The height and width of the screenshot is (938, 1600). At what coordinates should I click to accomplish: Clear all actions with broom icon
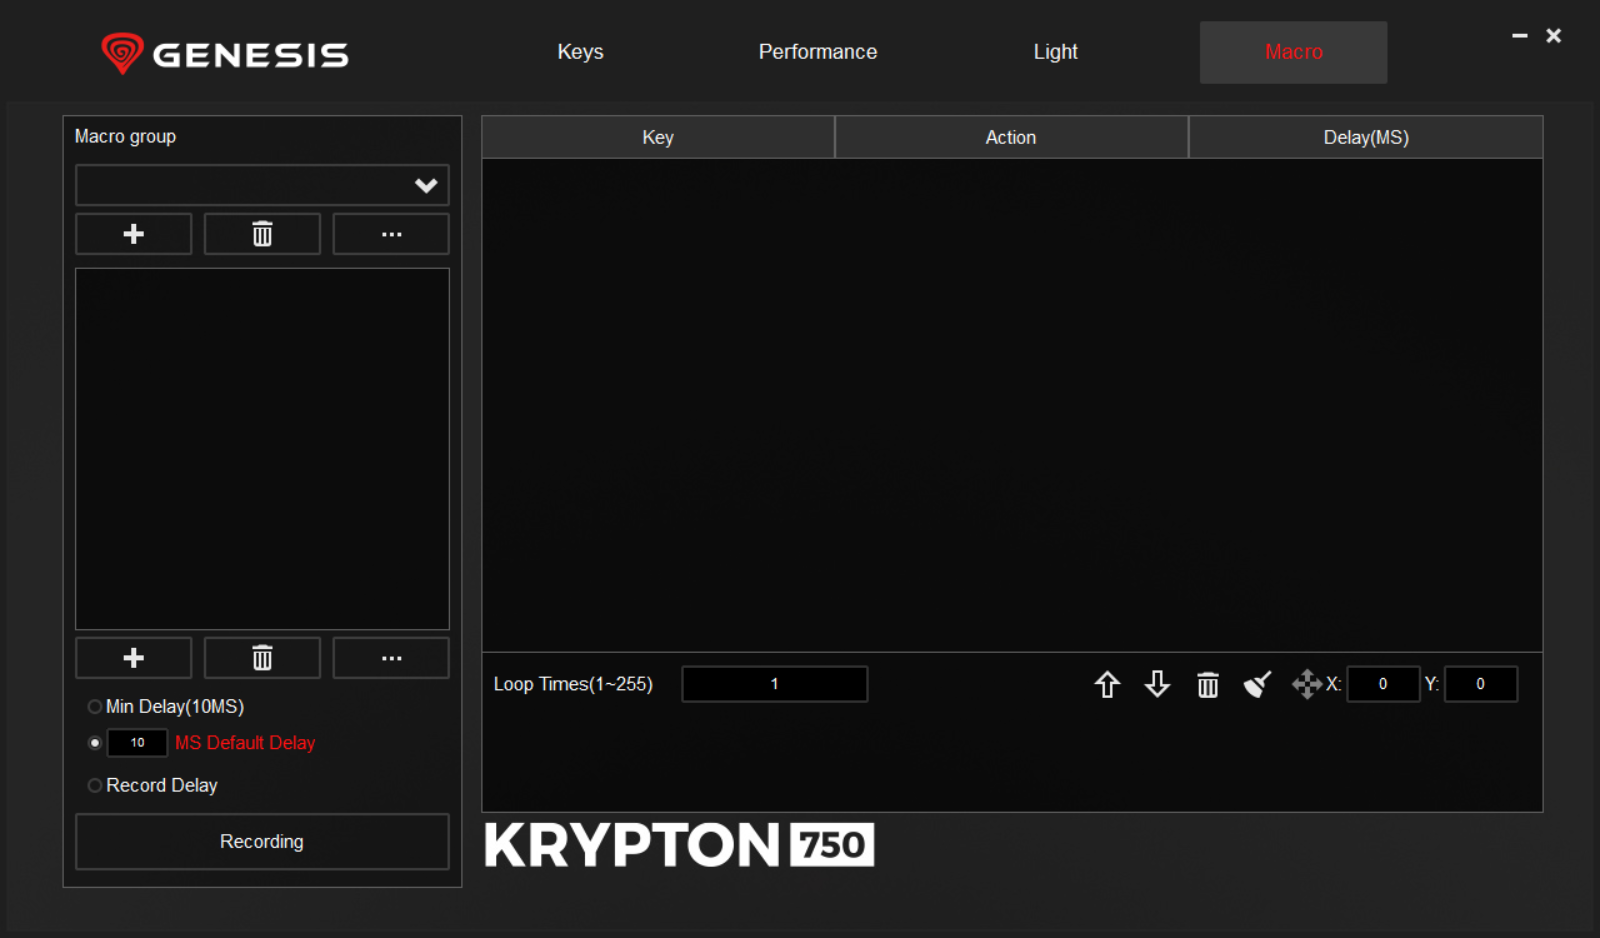click(x=1257, y=685)
